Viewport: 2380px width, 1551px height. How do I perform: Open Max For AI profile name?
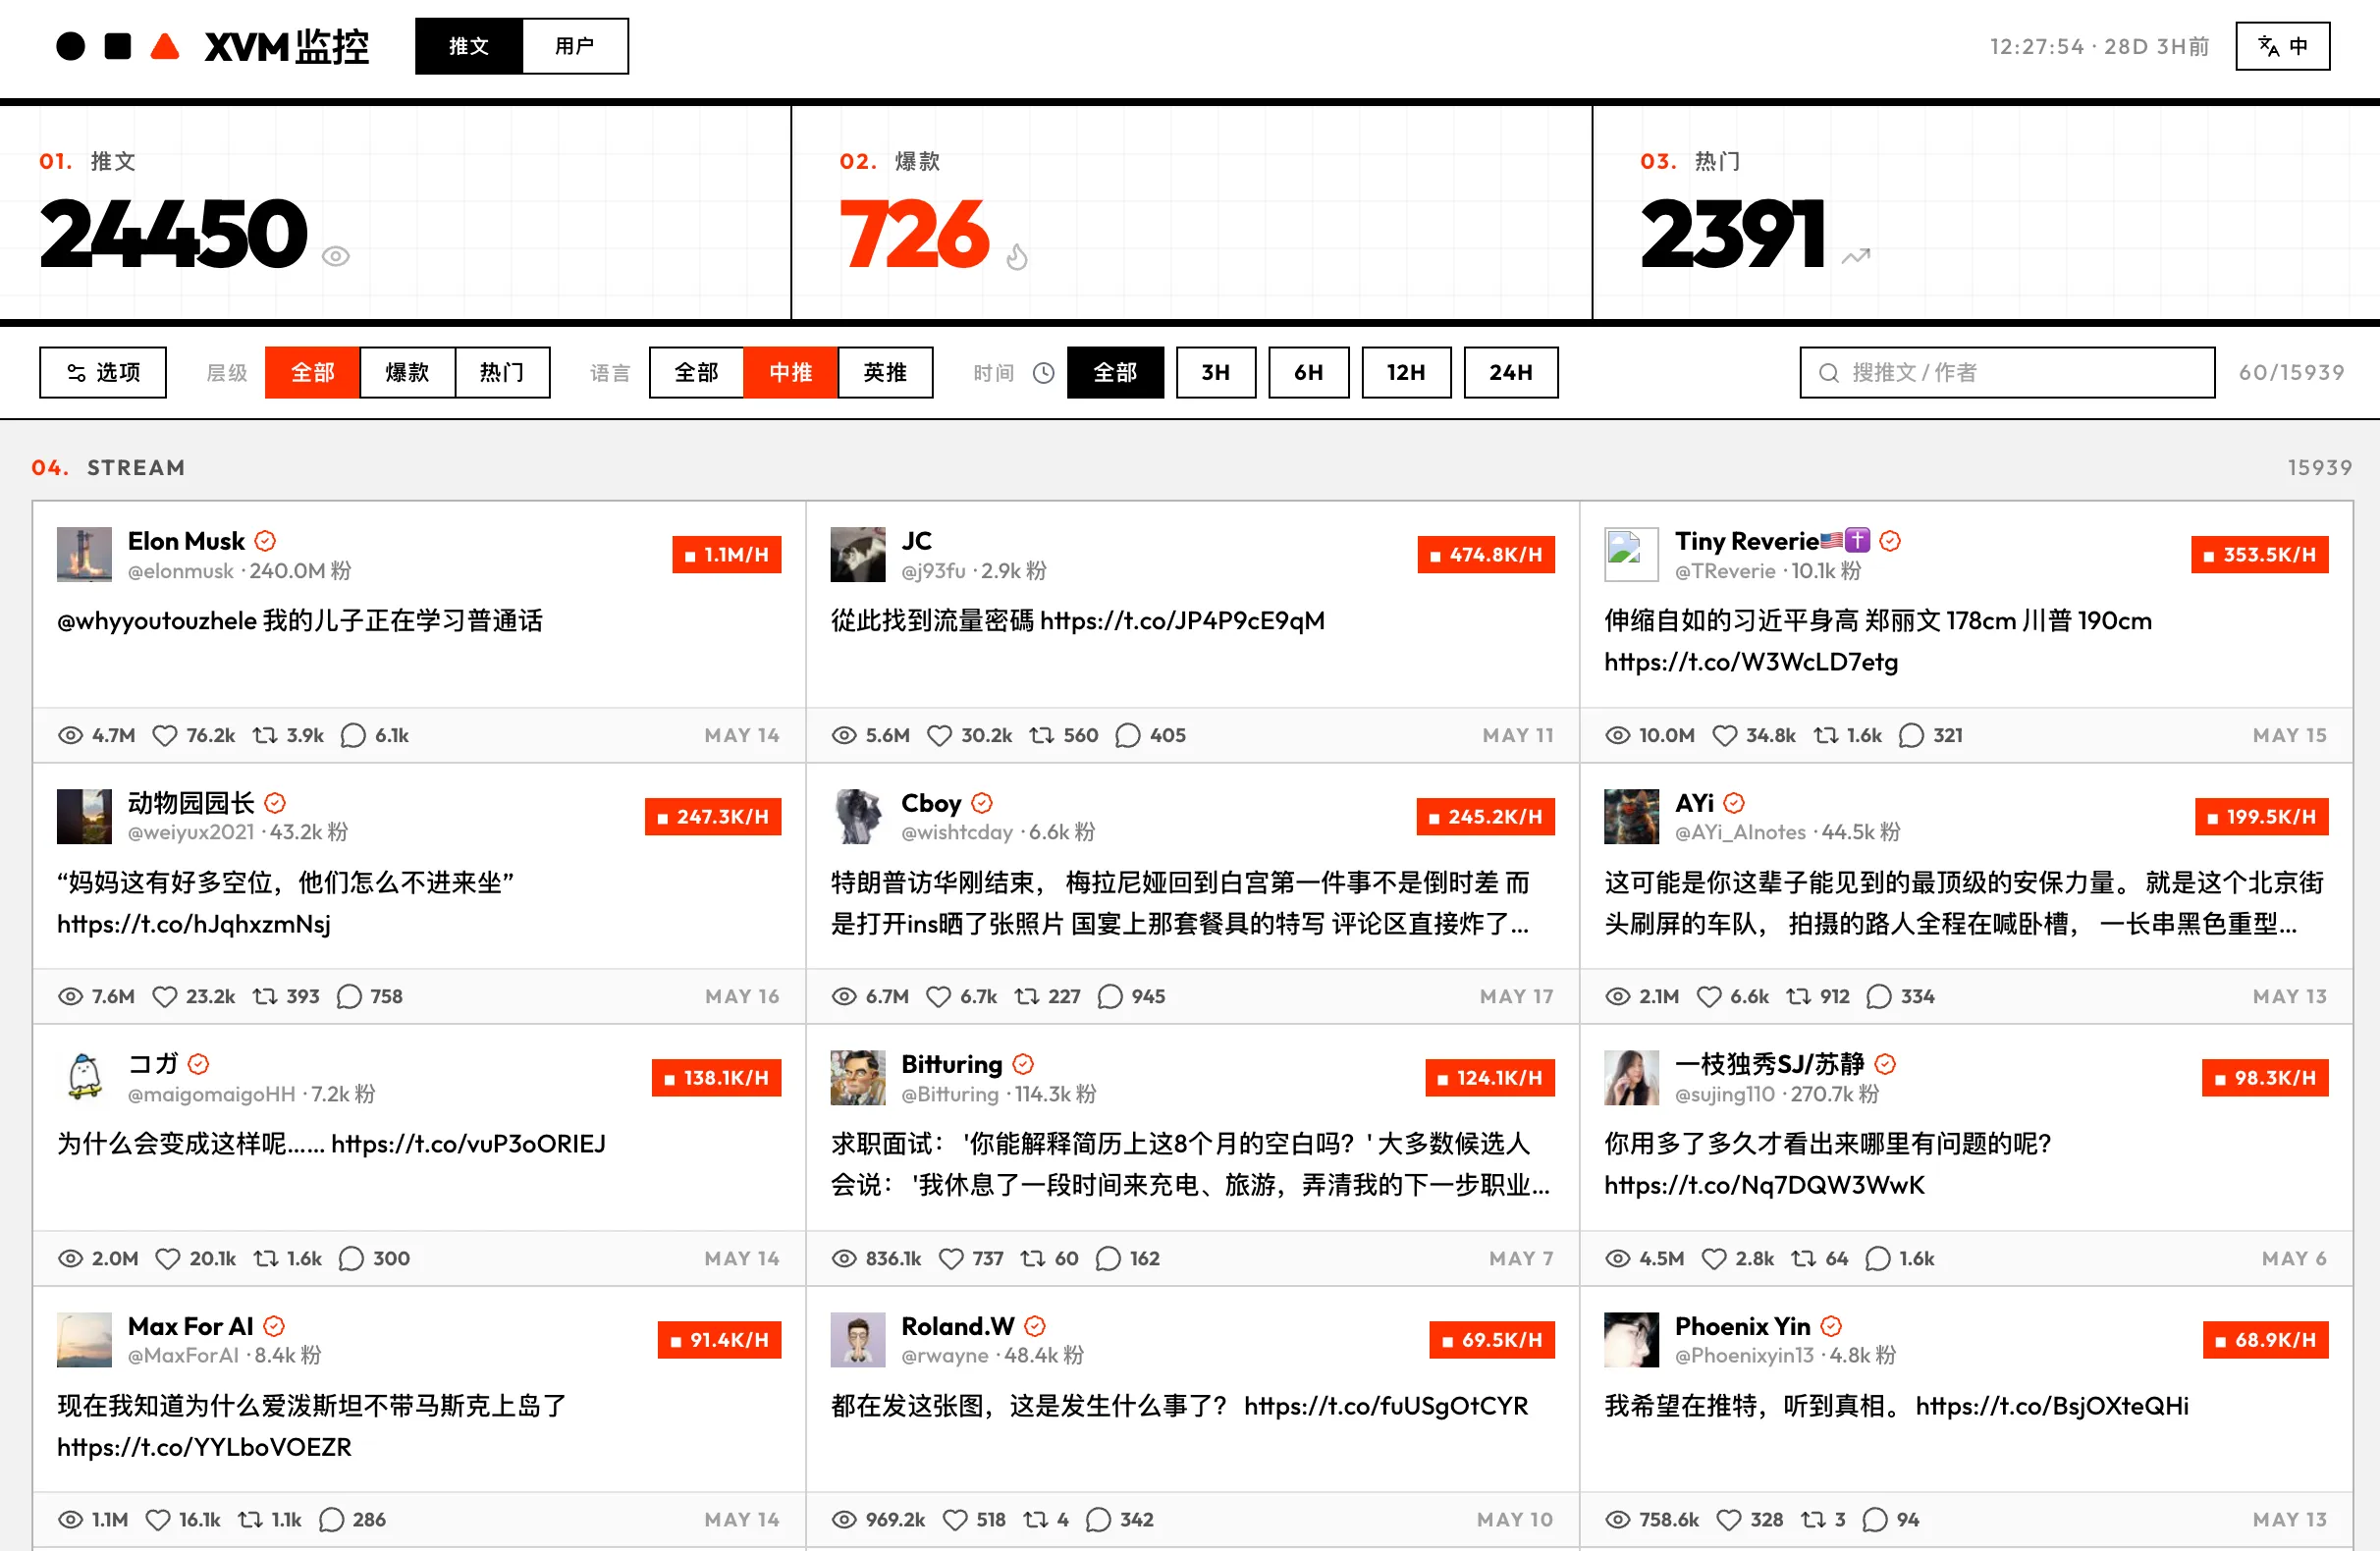tap(190, 1326)
